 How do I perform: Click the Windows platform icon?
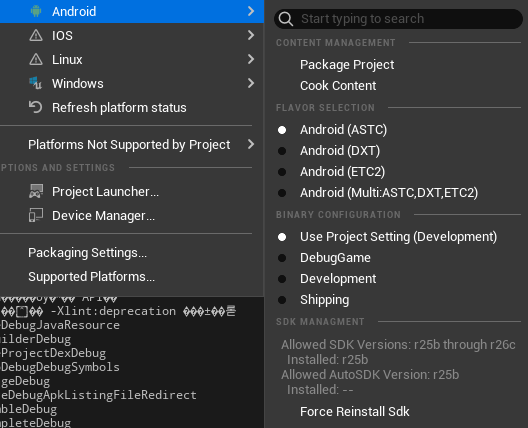click(x=36, y=83)
